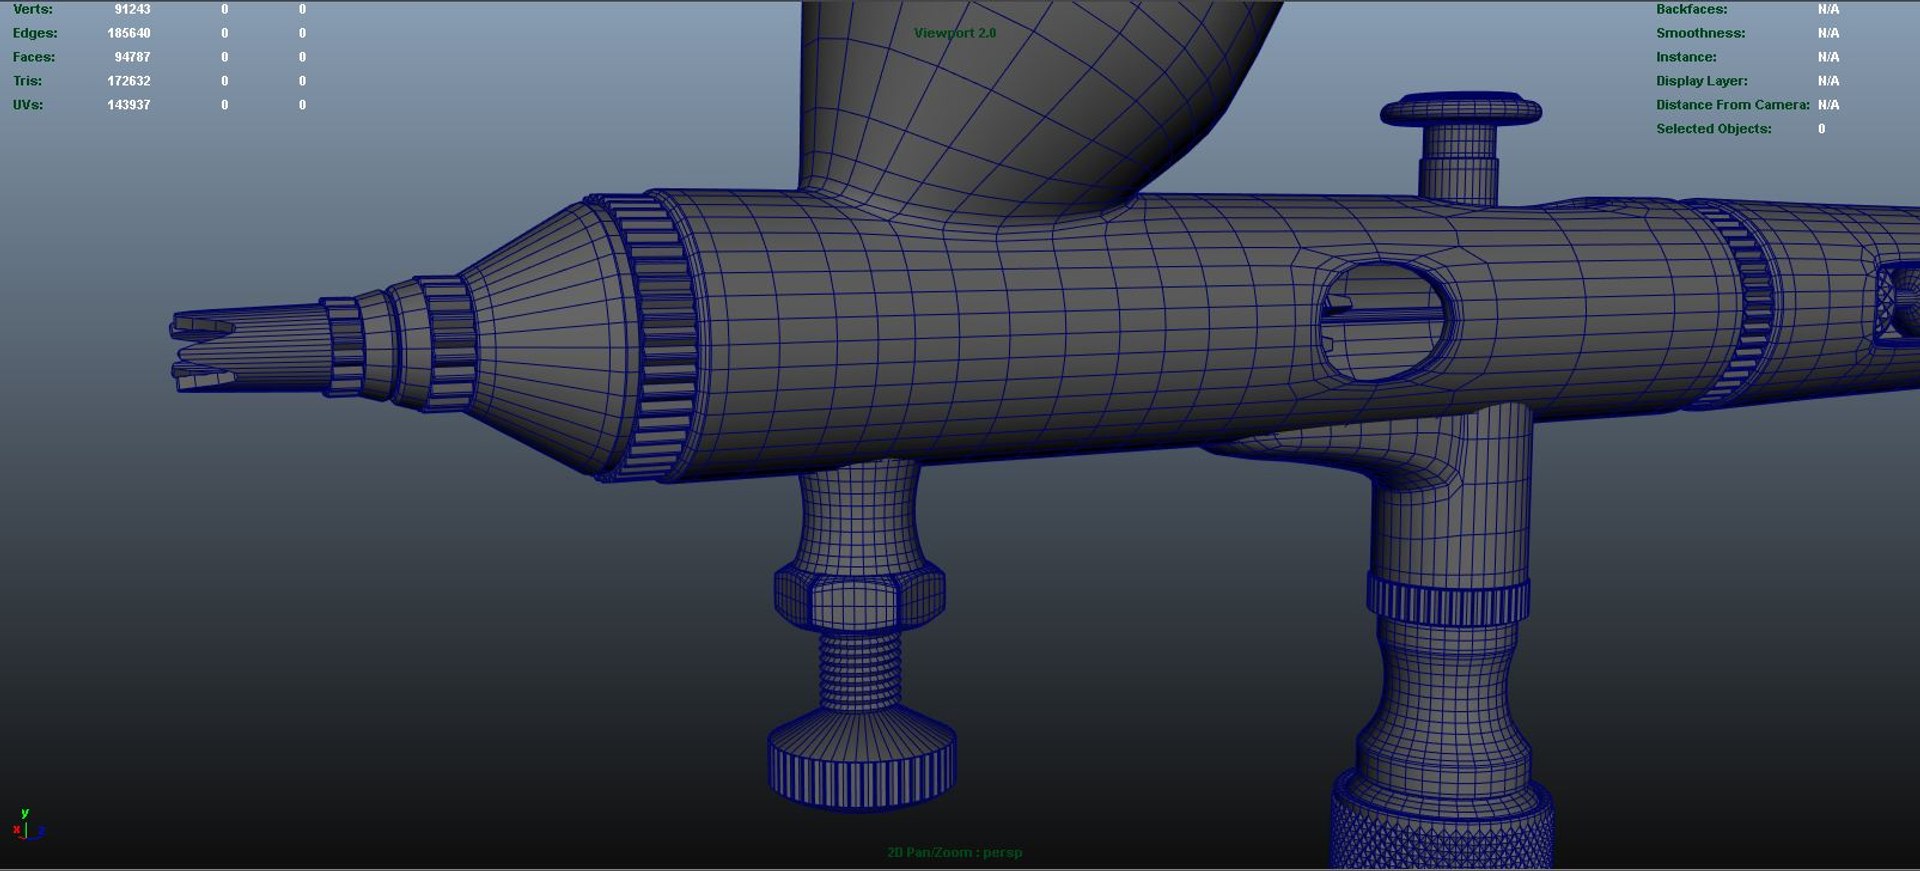
Task: Select the threaded screw below the hex nut
Action: coord(860,672)
